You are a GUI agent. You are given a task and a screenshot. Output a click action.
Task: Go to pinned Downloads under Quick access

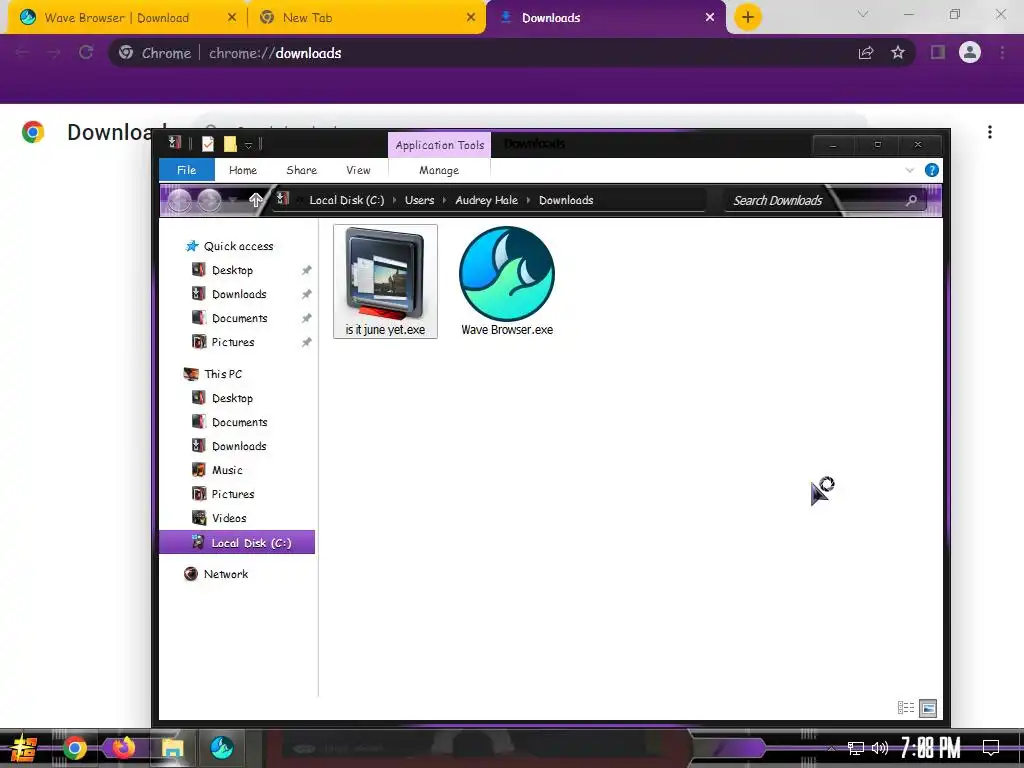[239, 294]
